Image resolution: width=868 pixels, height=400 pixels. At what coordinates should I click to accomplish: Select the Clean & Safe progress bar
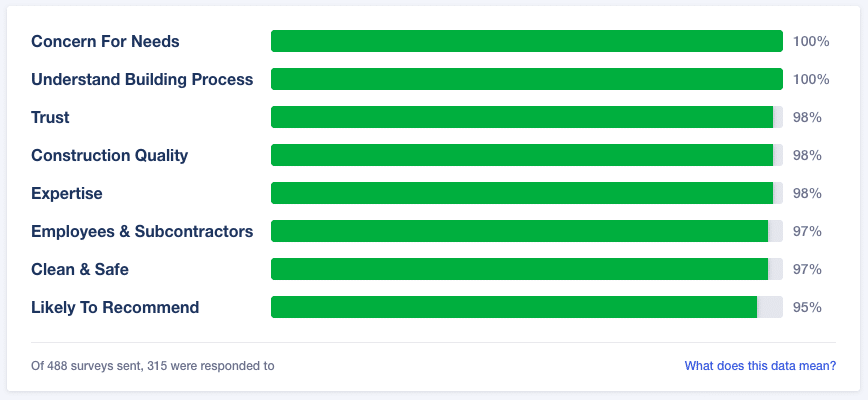coord(527,269)
